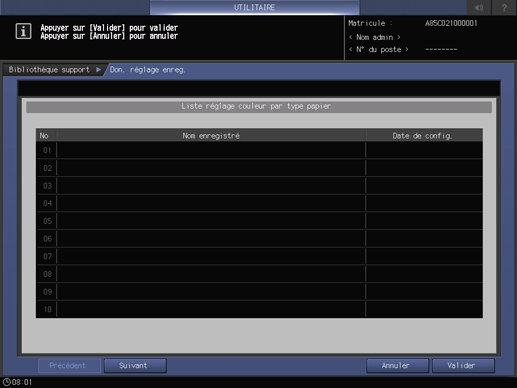Click the 08:01 time display

[x=22, y=382]
